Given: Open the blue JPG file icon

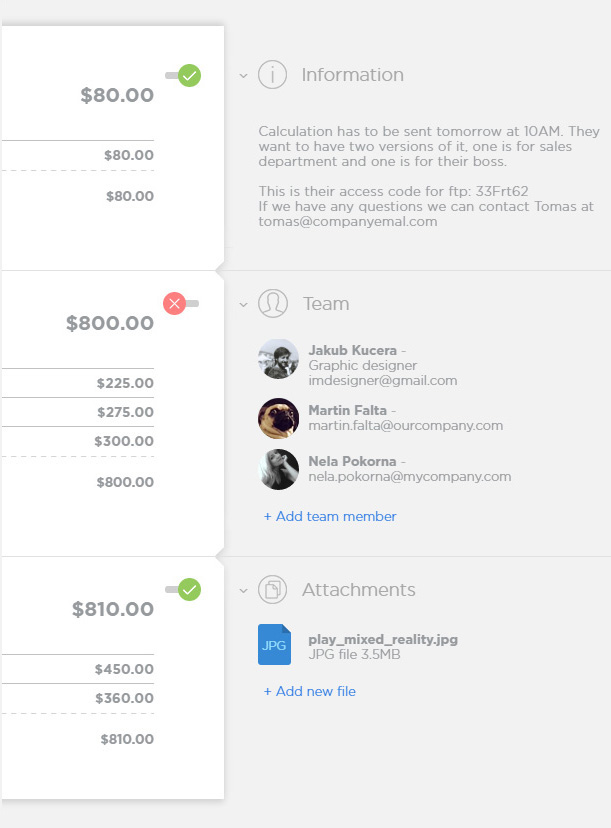Looking at the screenshot, I should point(274,644).
